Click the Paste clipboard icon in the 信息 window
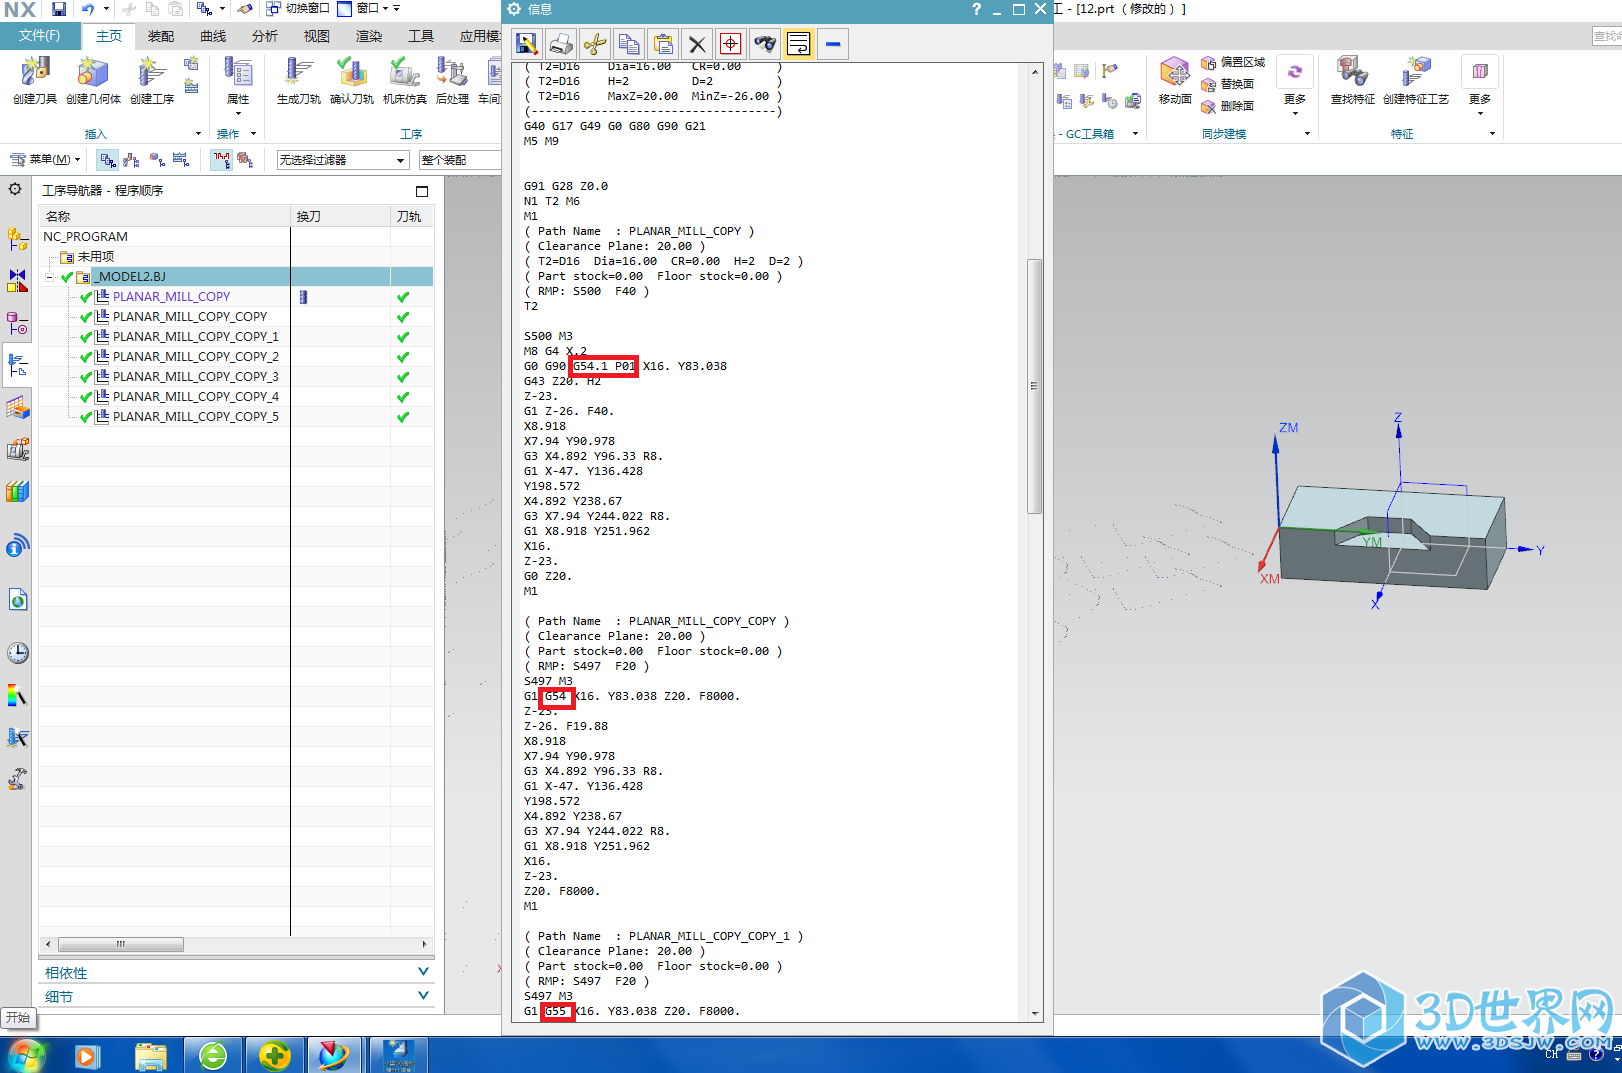This screenshot has width=1622, height=1073. coord(663,44)
